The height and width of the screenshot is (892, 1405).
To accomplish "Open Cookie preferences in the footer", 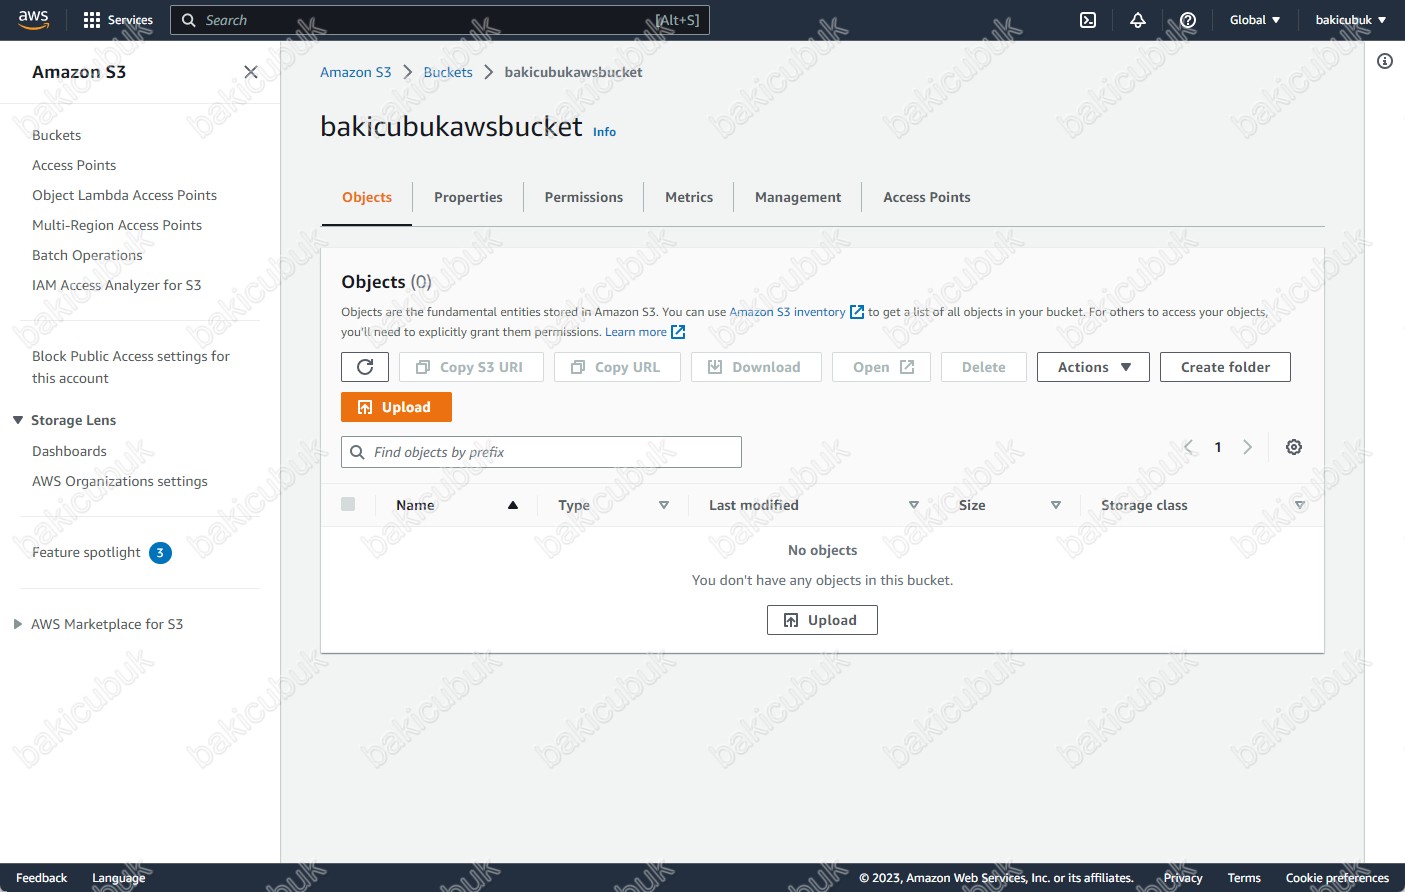I will pos(1337,878).
